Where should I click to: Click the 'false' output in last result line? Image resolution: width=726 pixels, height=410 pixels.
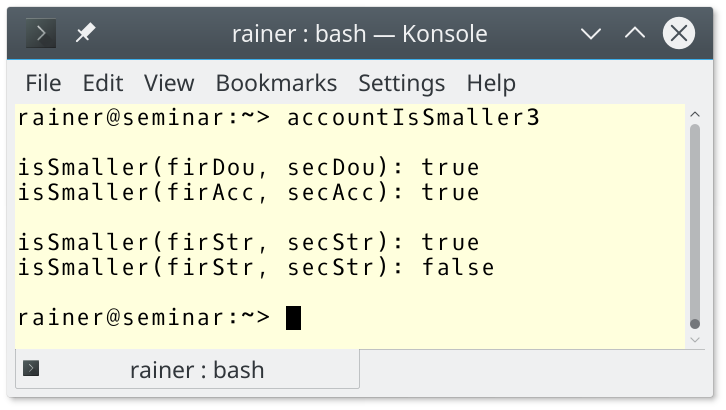[x=458, y=267]
